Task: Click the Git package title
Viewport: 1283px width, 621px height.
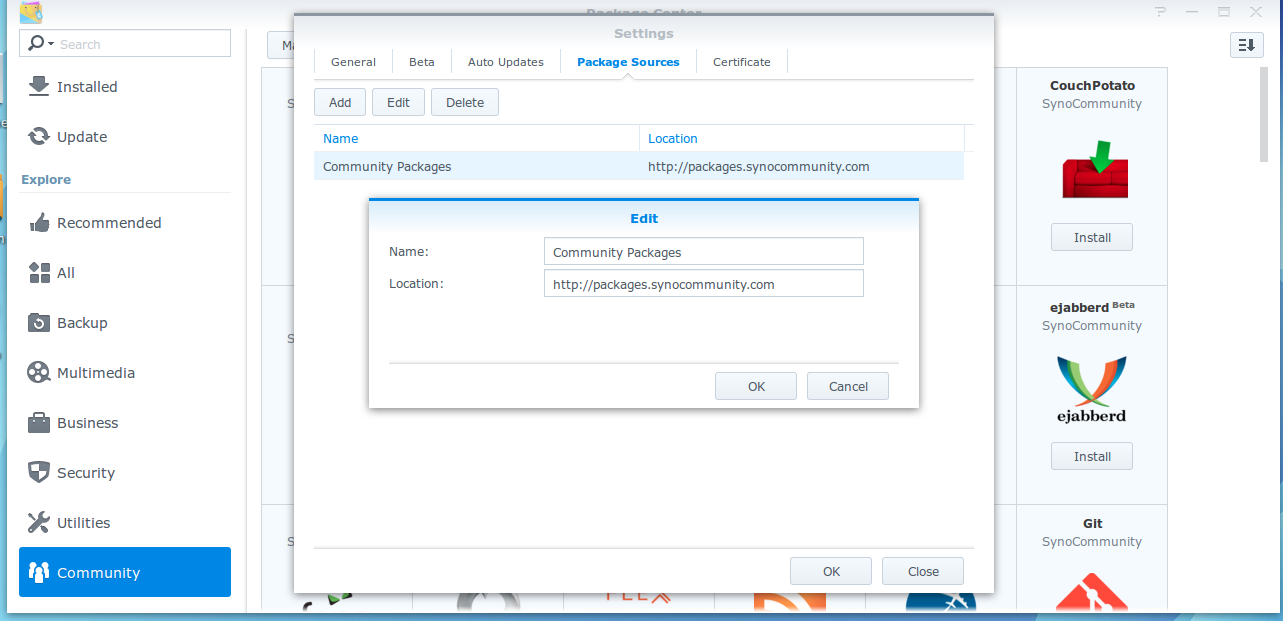Action: click(1092, 523)
